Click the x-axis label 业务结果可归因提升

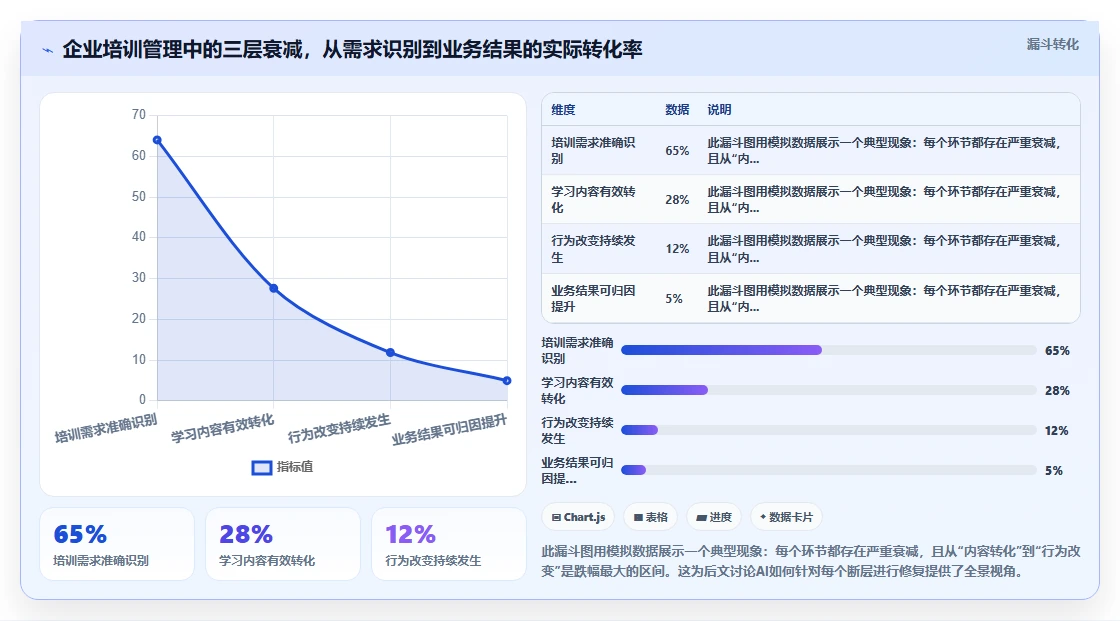pos(449,429)
